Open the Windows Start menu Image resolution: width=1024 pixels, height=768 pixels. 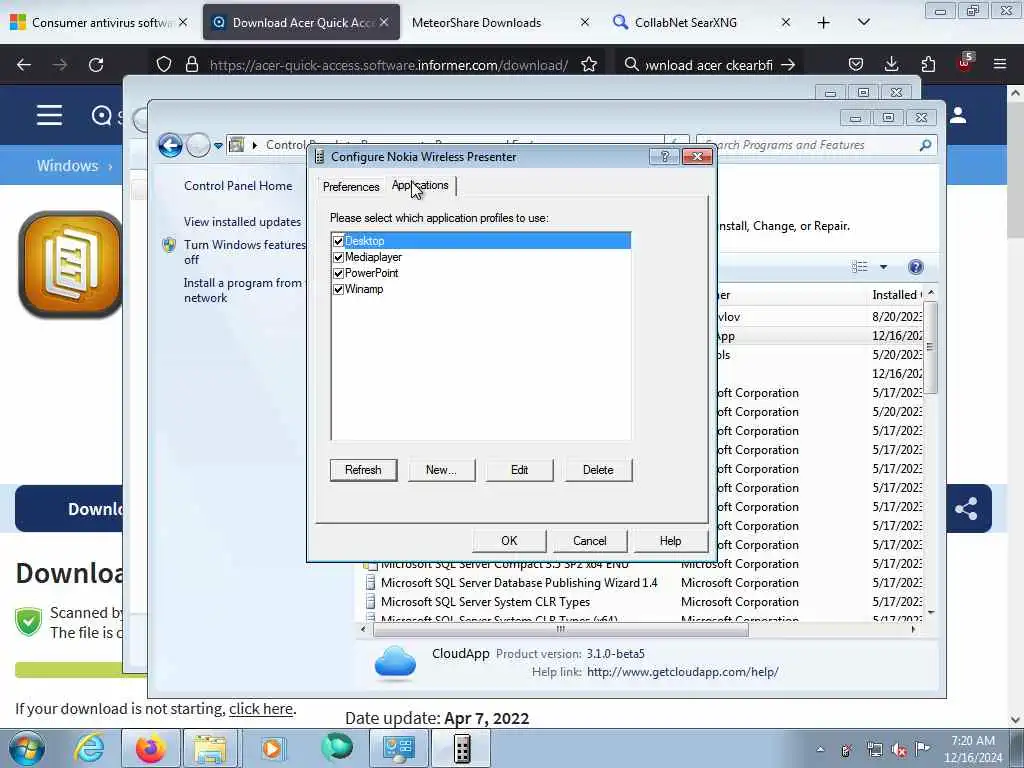point(27,748)
